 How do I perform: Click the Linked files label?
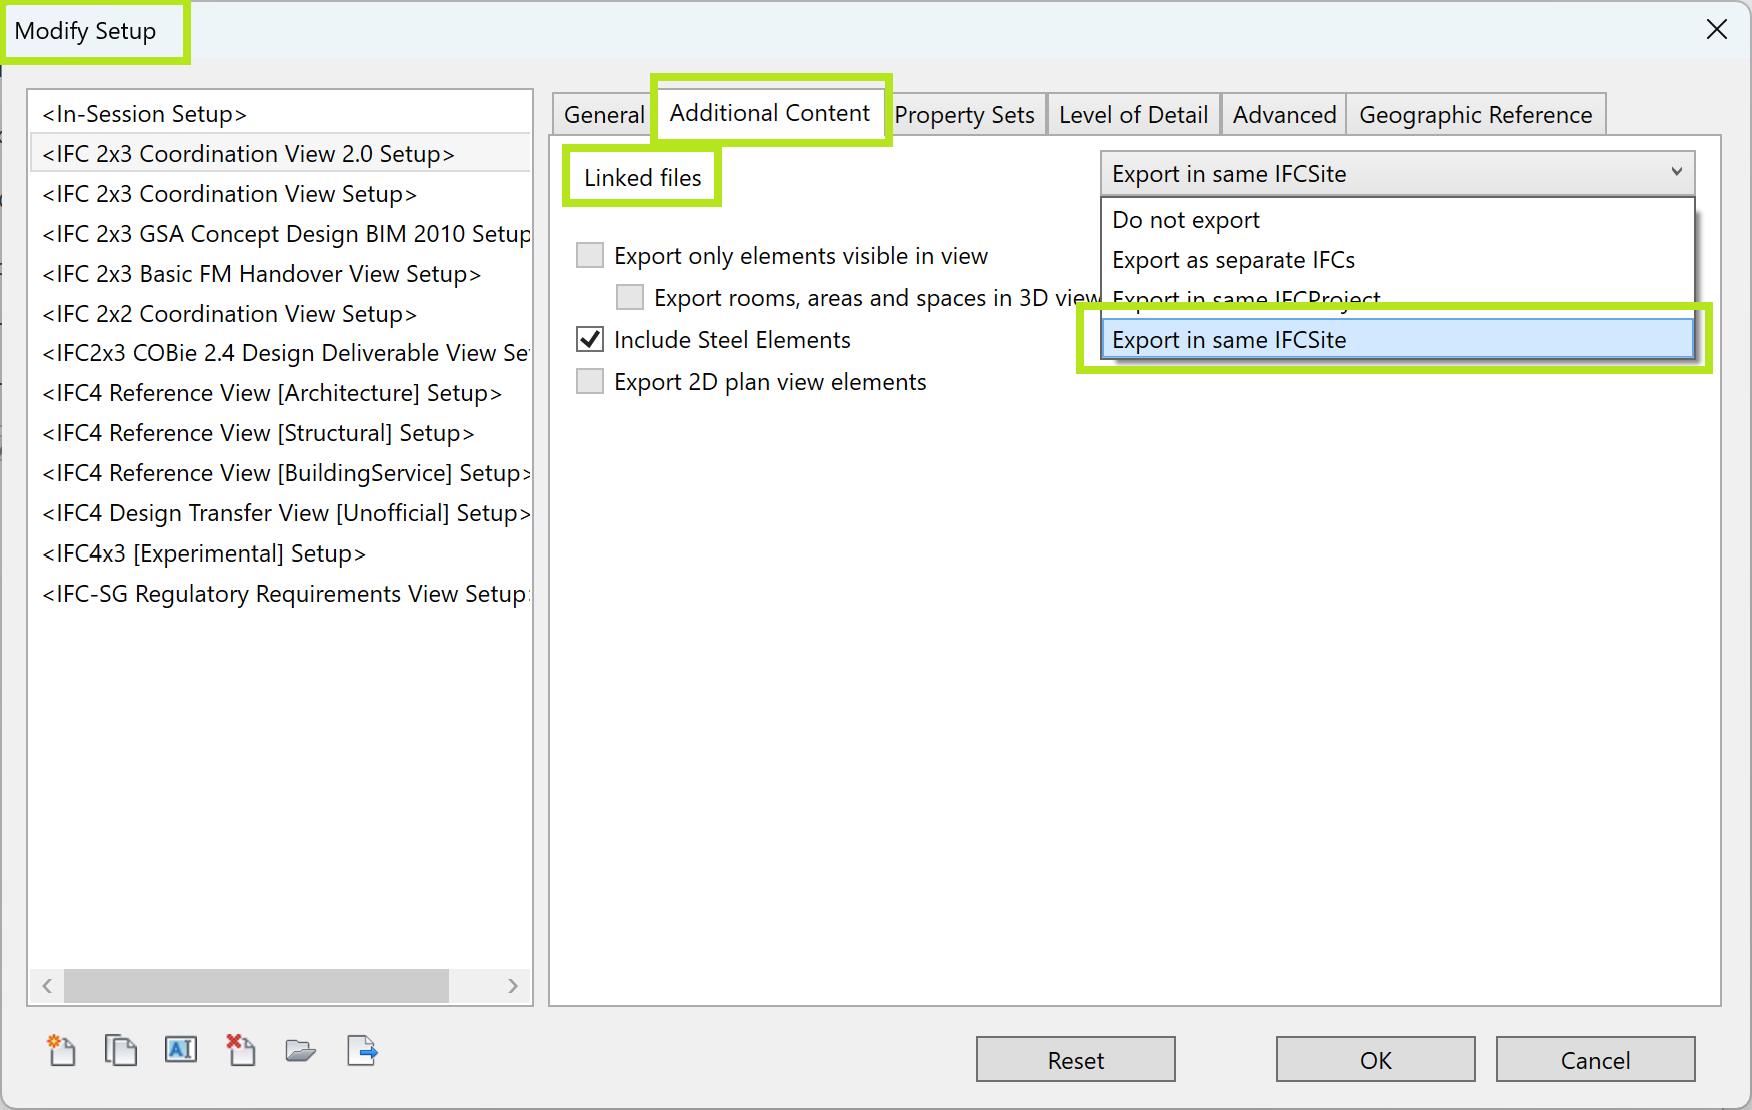[642, 178]
